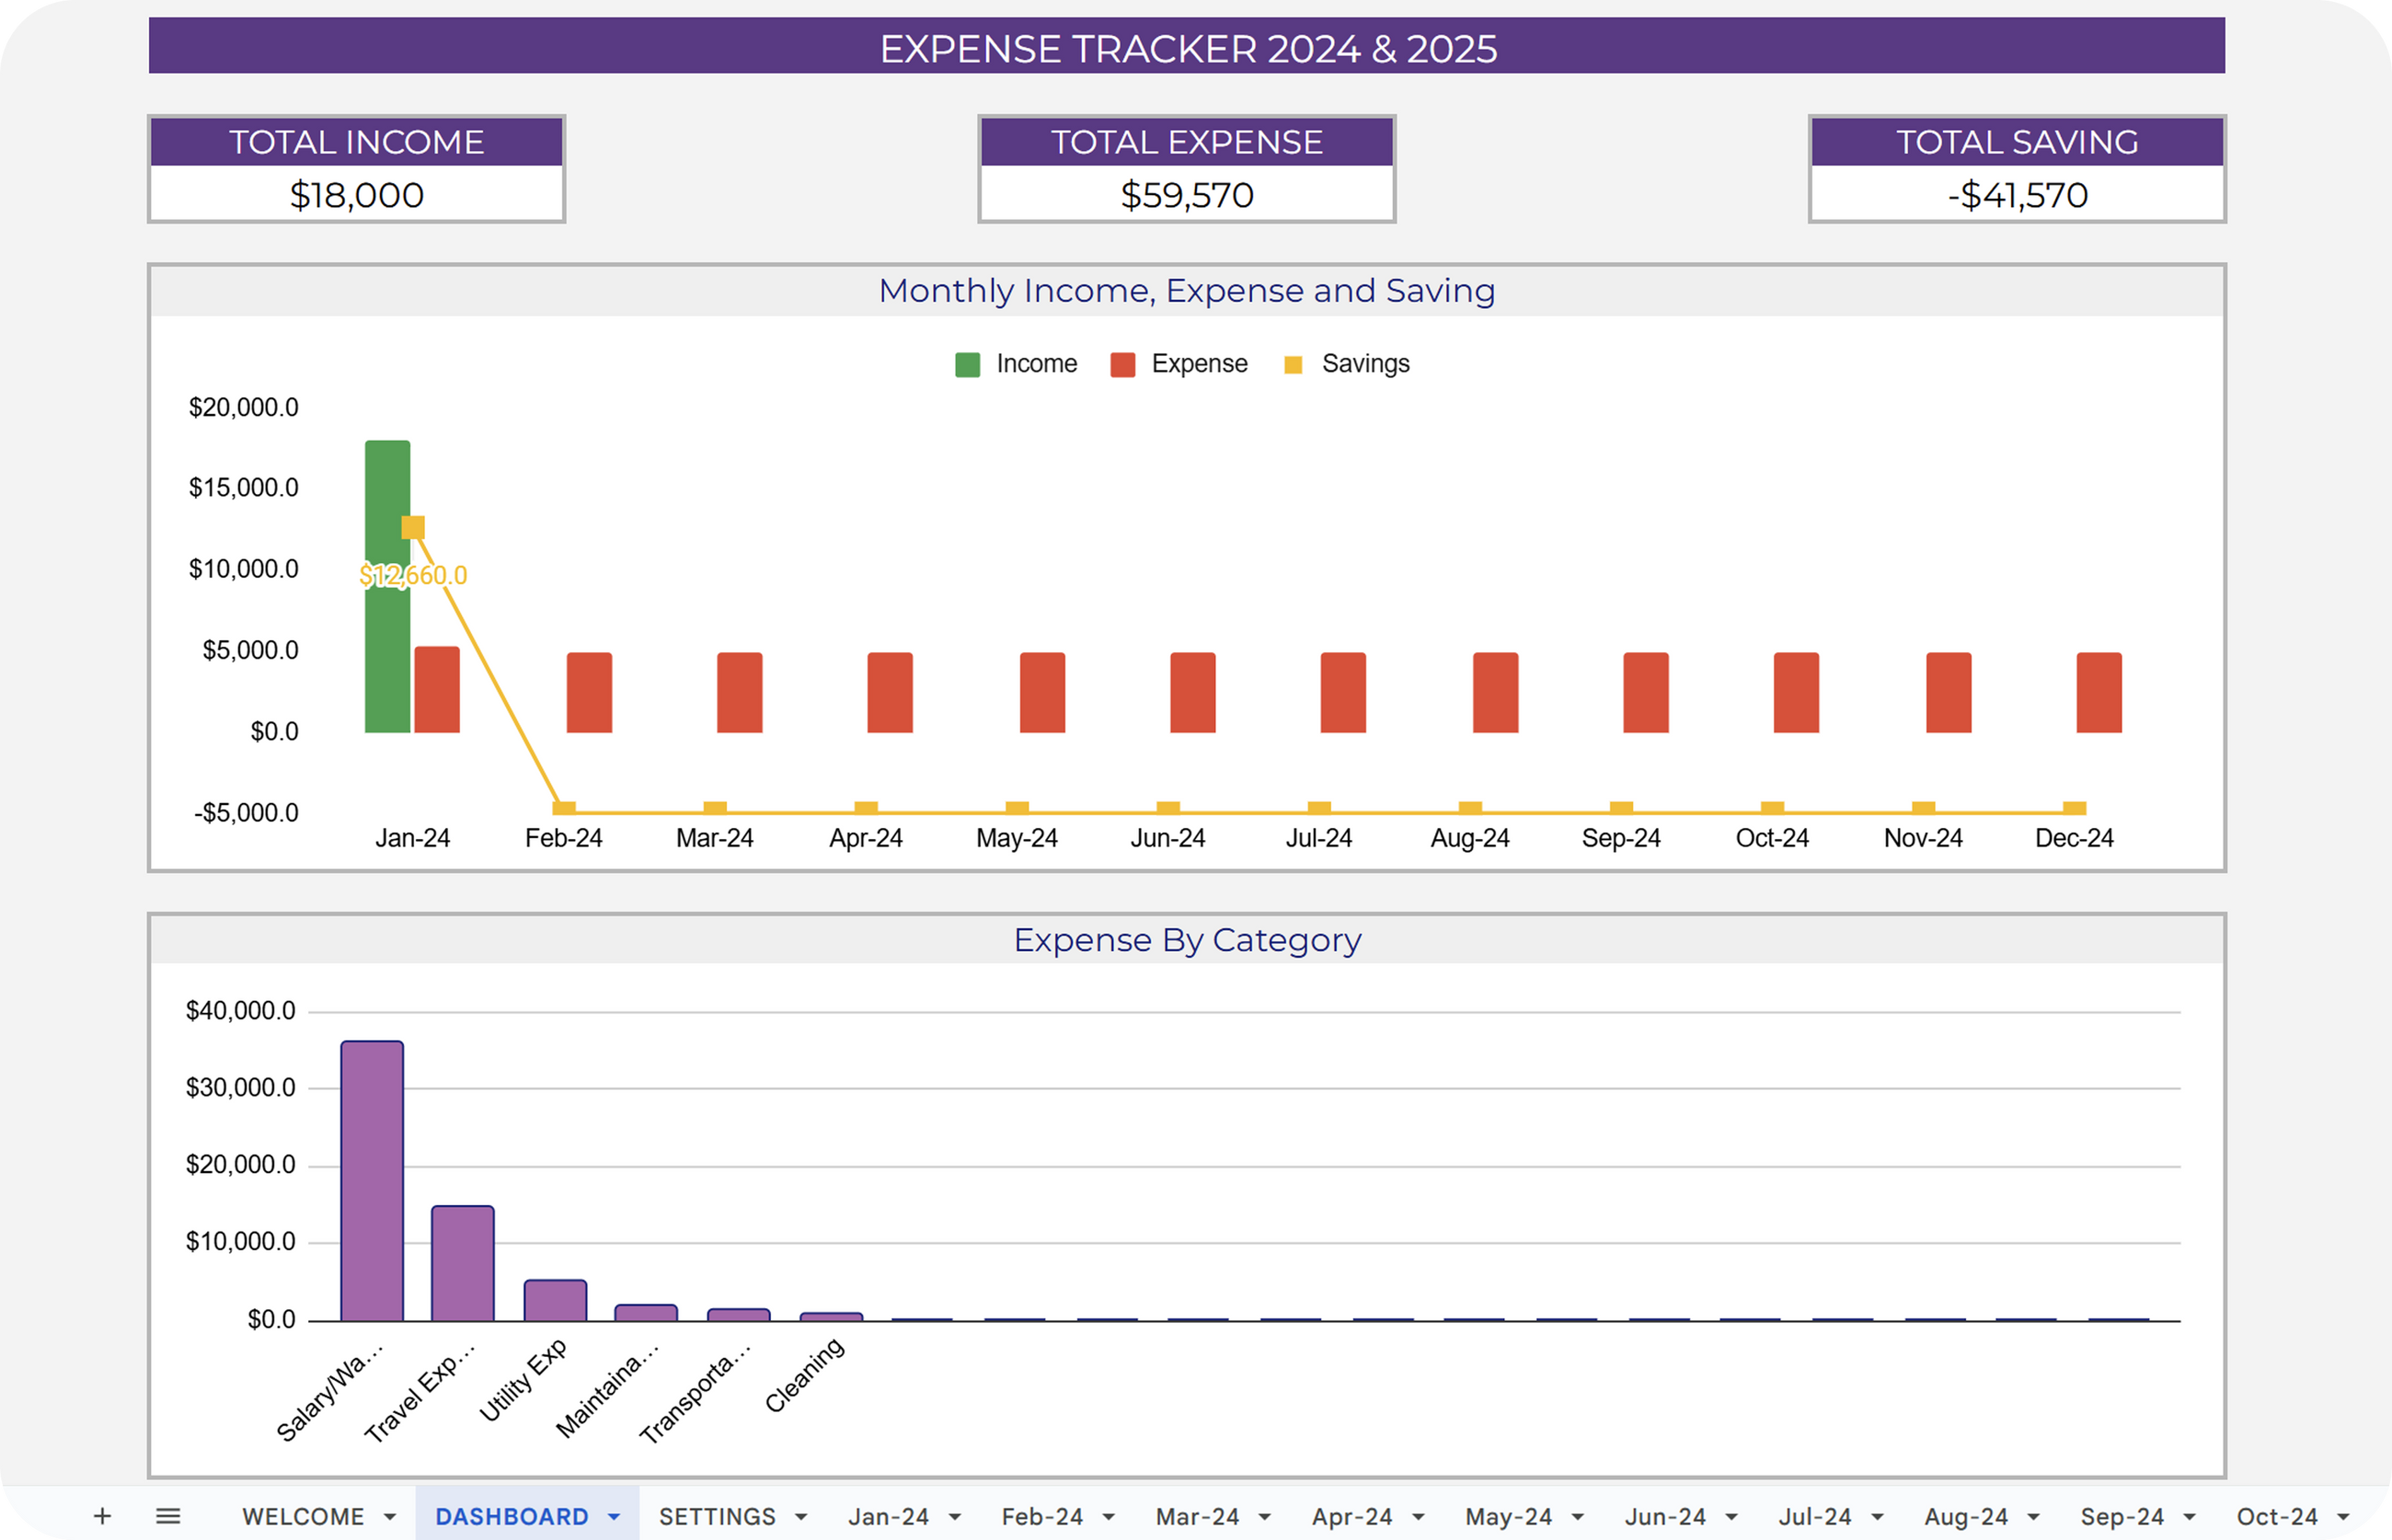The height and width of the screenshot is (1540, 2392).
Task: Select the Travel Exp category bar
Action: point(462,1262)
